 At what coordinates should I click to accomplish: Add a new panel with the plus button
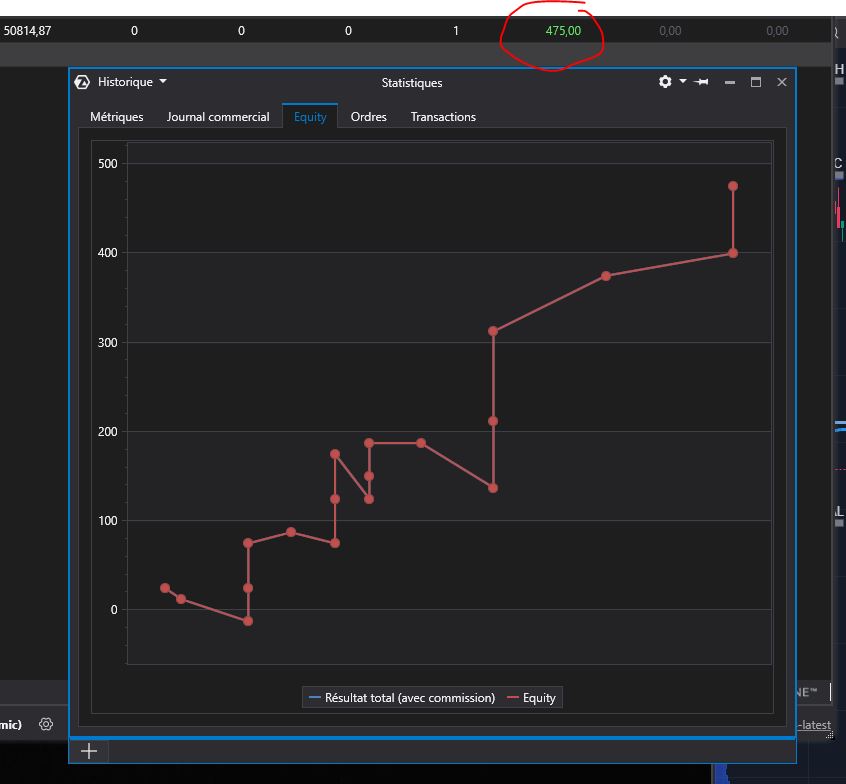pyautogui.click(x=89, y=751)
